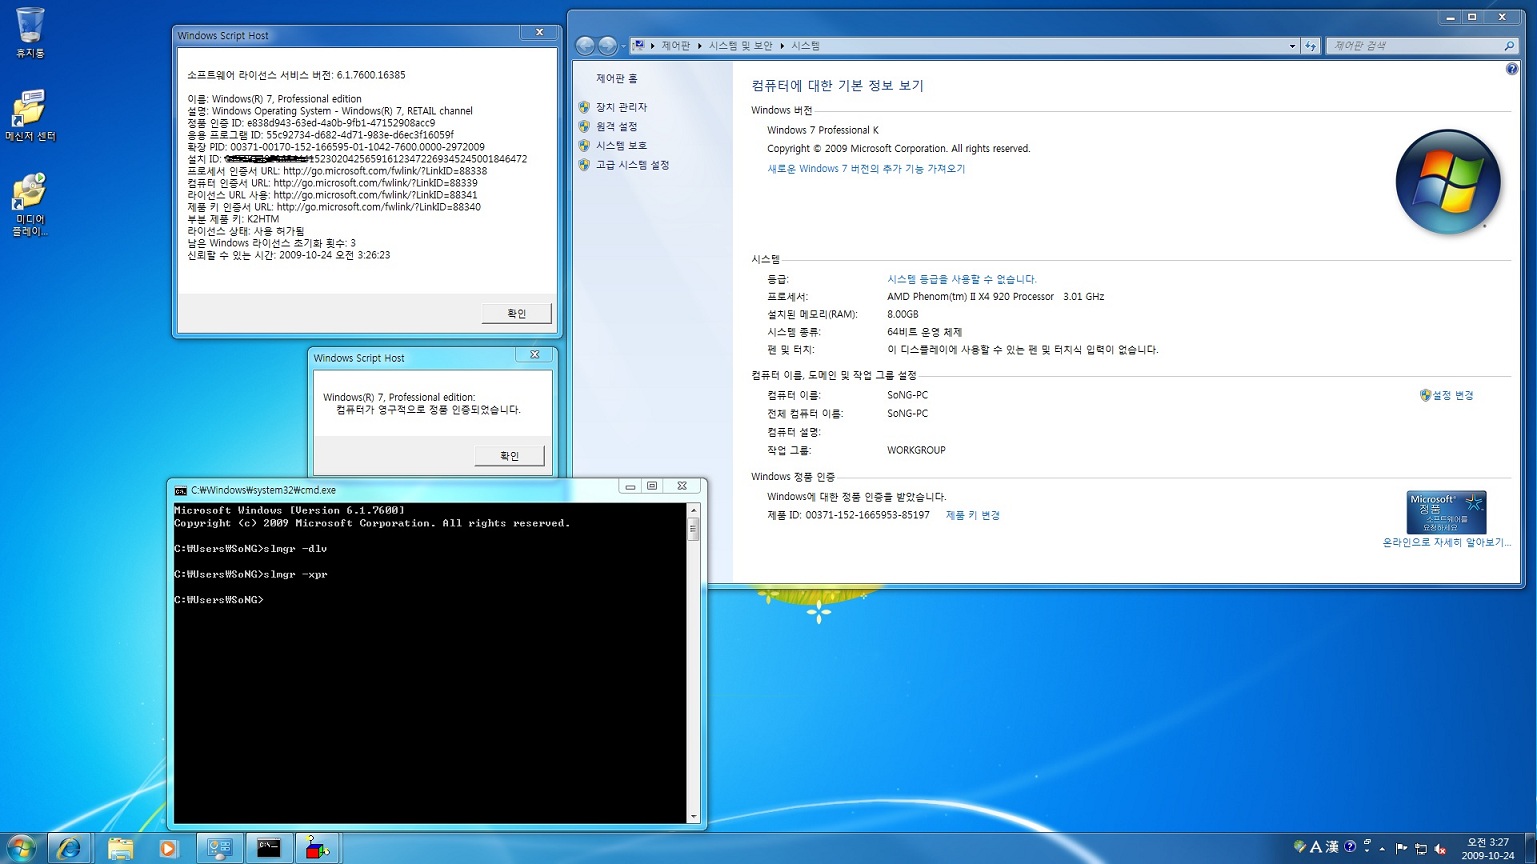Image resolution: width=1537 pixels, height=864 pixels.
Task: Click the 'slmgr -xpr' command line text
Action: point(294,575)
